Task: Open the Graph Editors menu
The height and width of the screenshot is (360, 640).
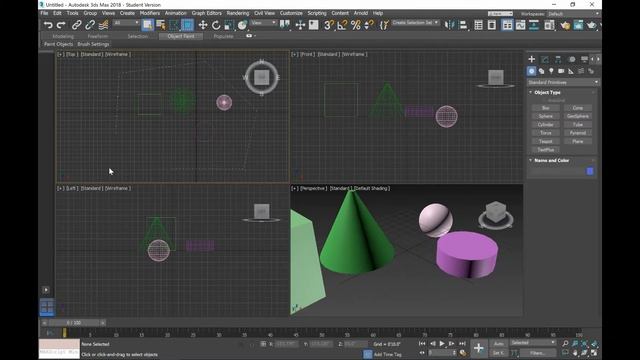Action: click(207, 13)
